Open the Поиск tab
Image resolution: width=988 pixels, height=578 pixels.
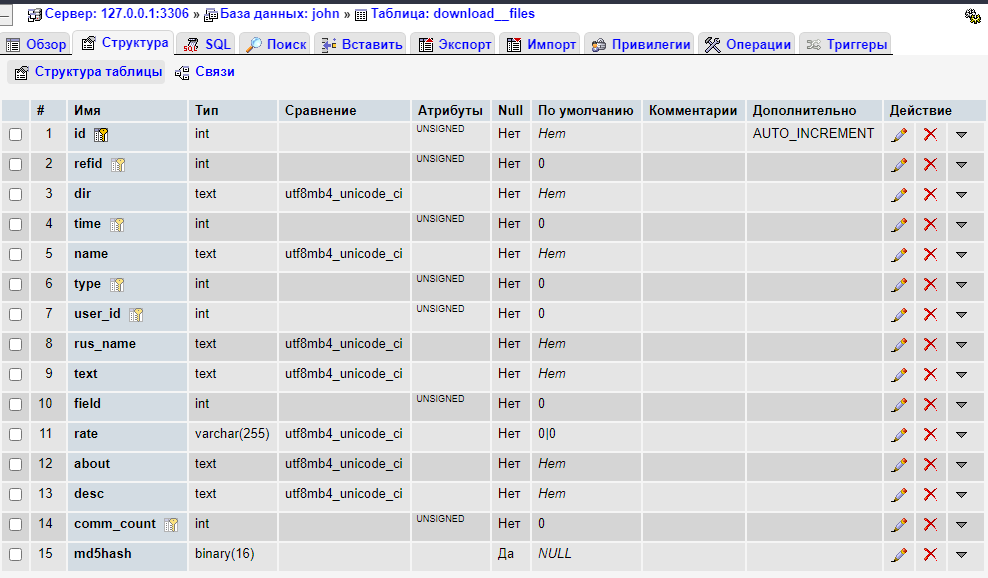tap(275, 44)
